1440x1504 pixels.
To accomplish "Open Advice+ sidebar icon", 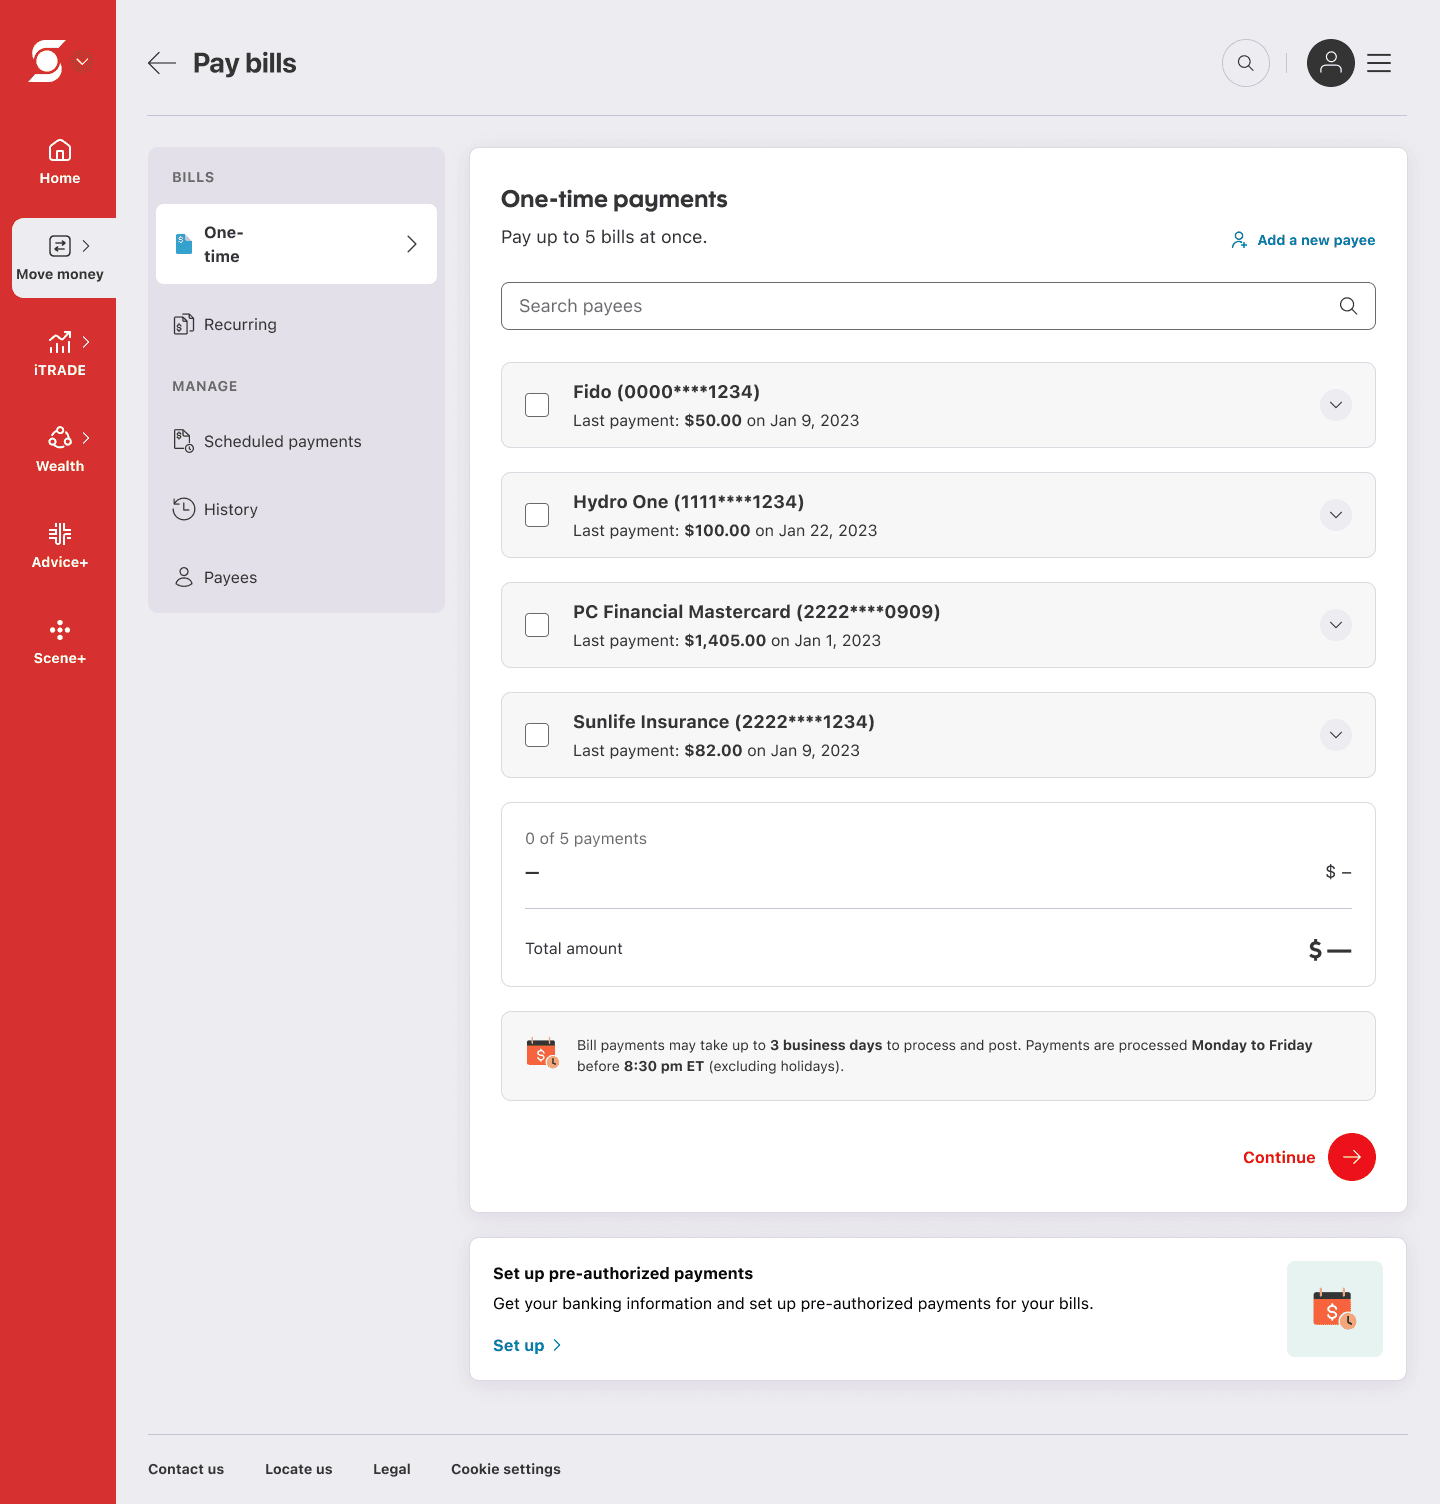I will pyautogui.click(x=60, y=534).
